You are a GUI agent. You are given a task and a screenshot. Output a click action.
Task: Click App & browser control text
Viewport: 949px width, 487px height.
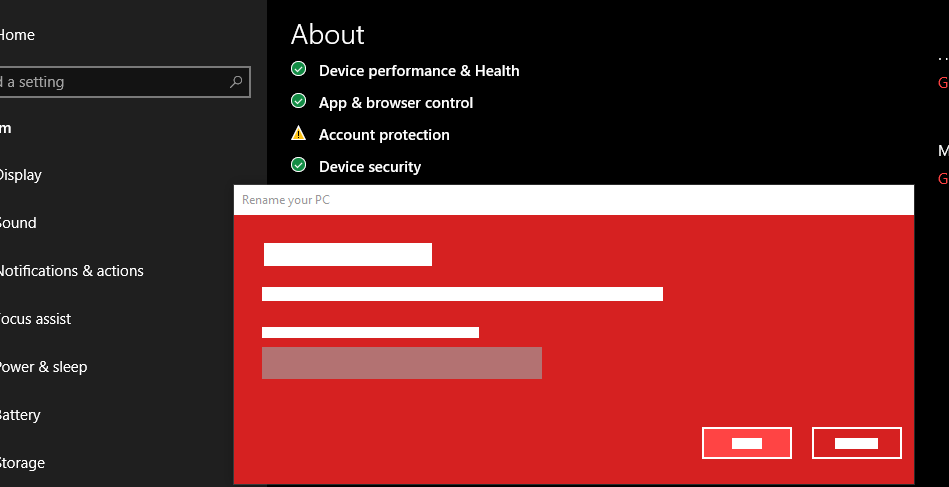point(396,103)
